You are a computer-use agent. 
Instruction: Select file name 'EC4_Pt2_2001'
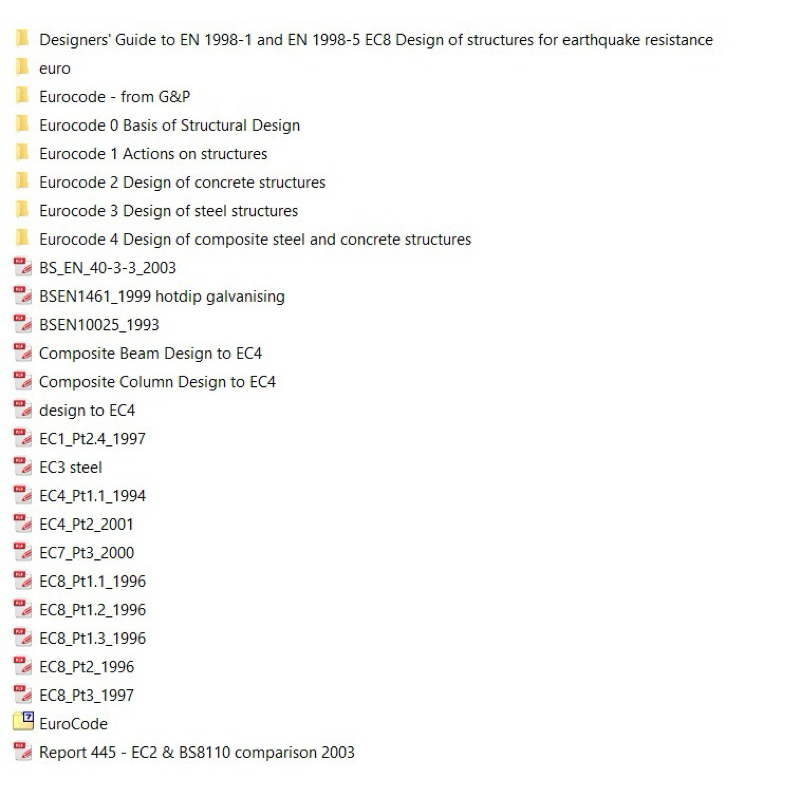86,524
